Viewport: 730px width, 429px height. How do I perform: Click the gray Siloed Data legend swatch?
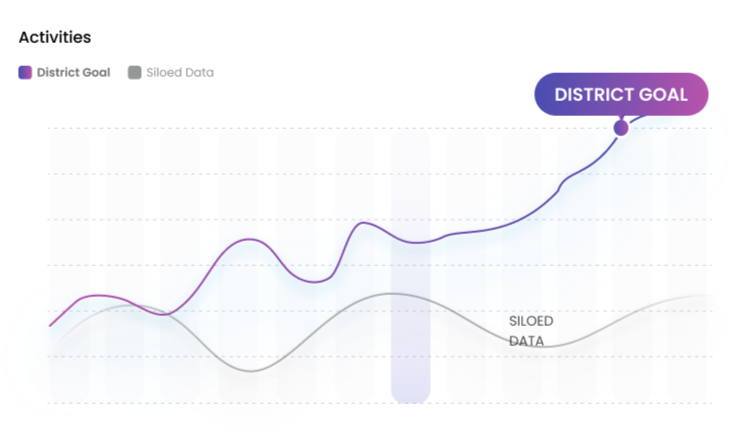coord(134,72)
